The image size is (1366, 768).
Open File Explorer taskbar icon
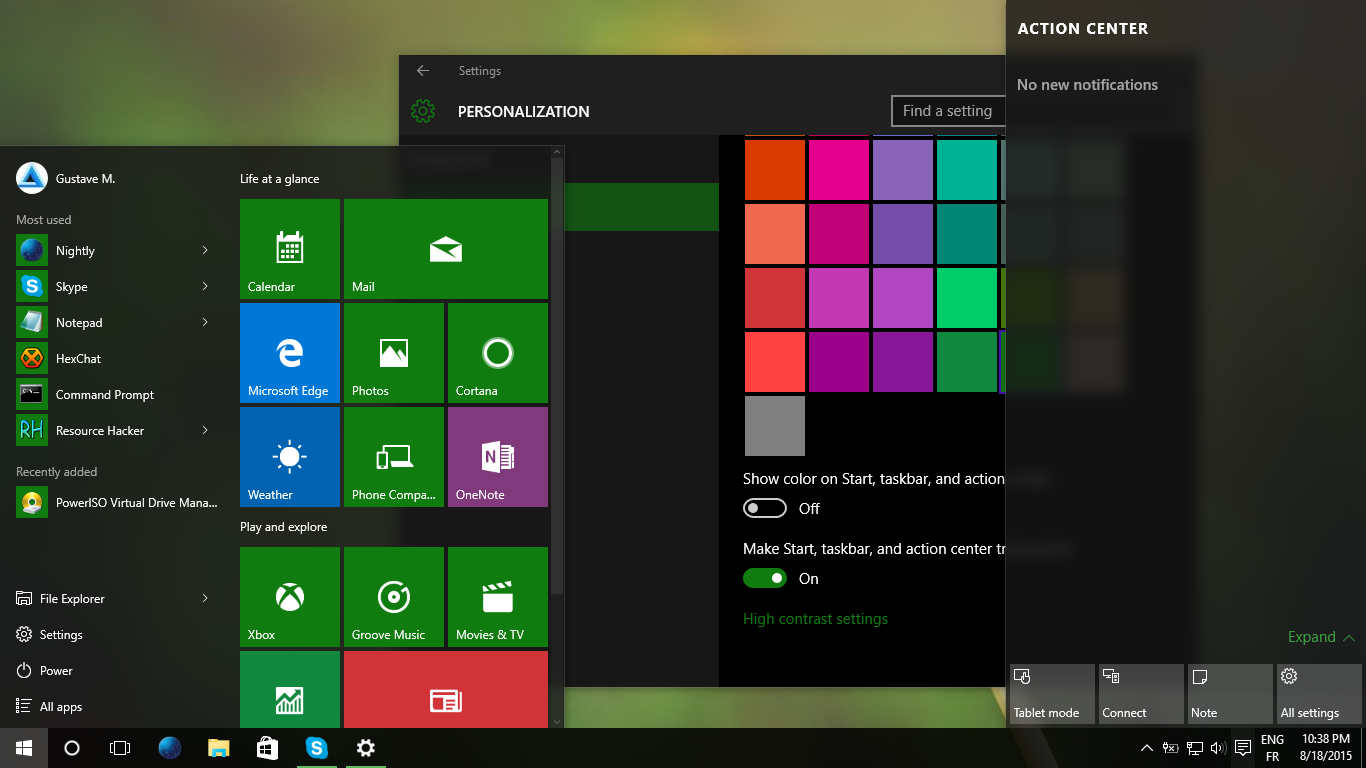pos(218,748)
